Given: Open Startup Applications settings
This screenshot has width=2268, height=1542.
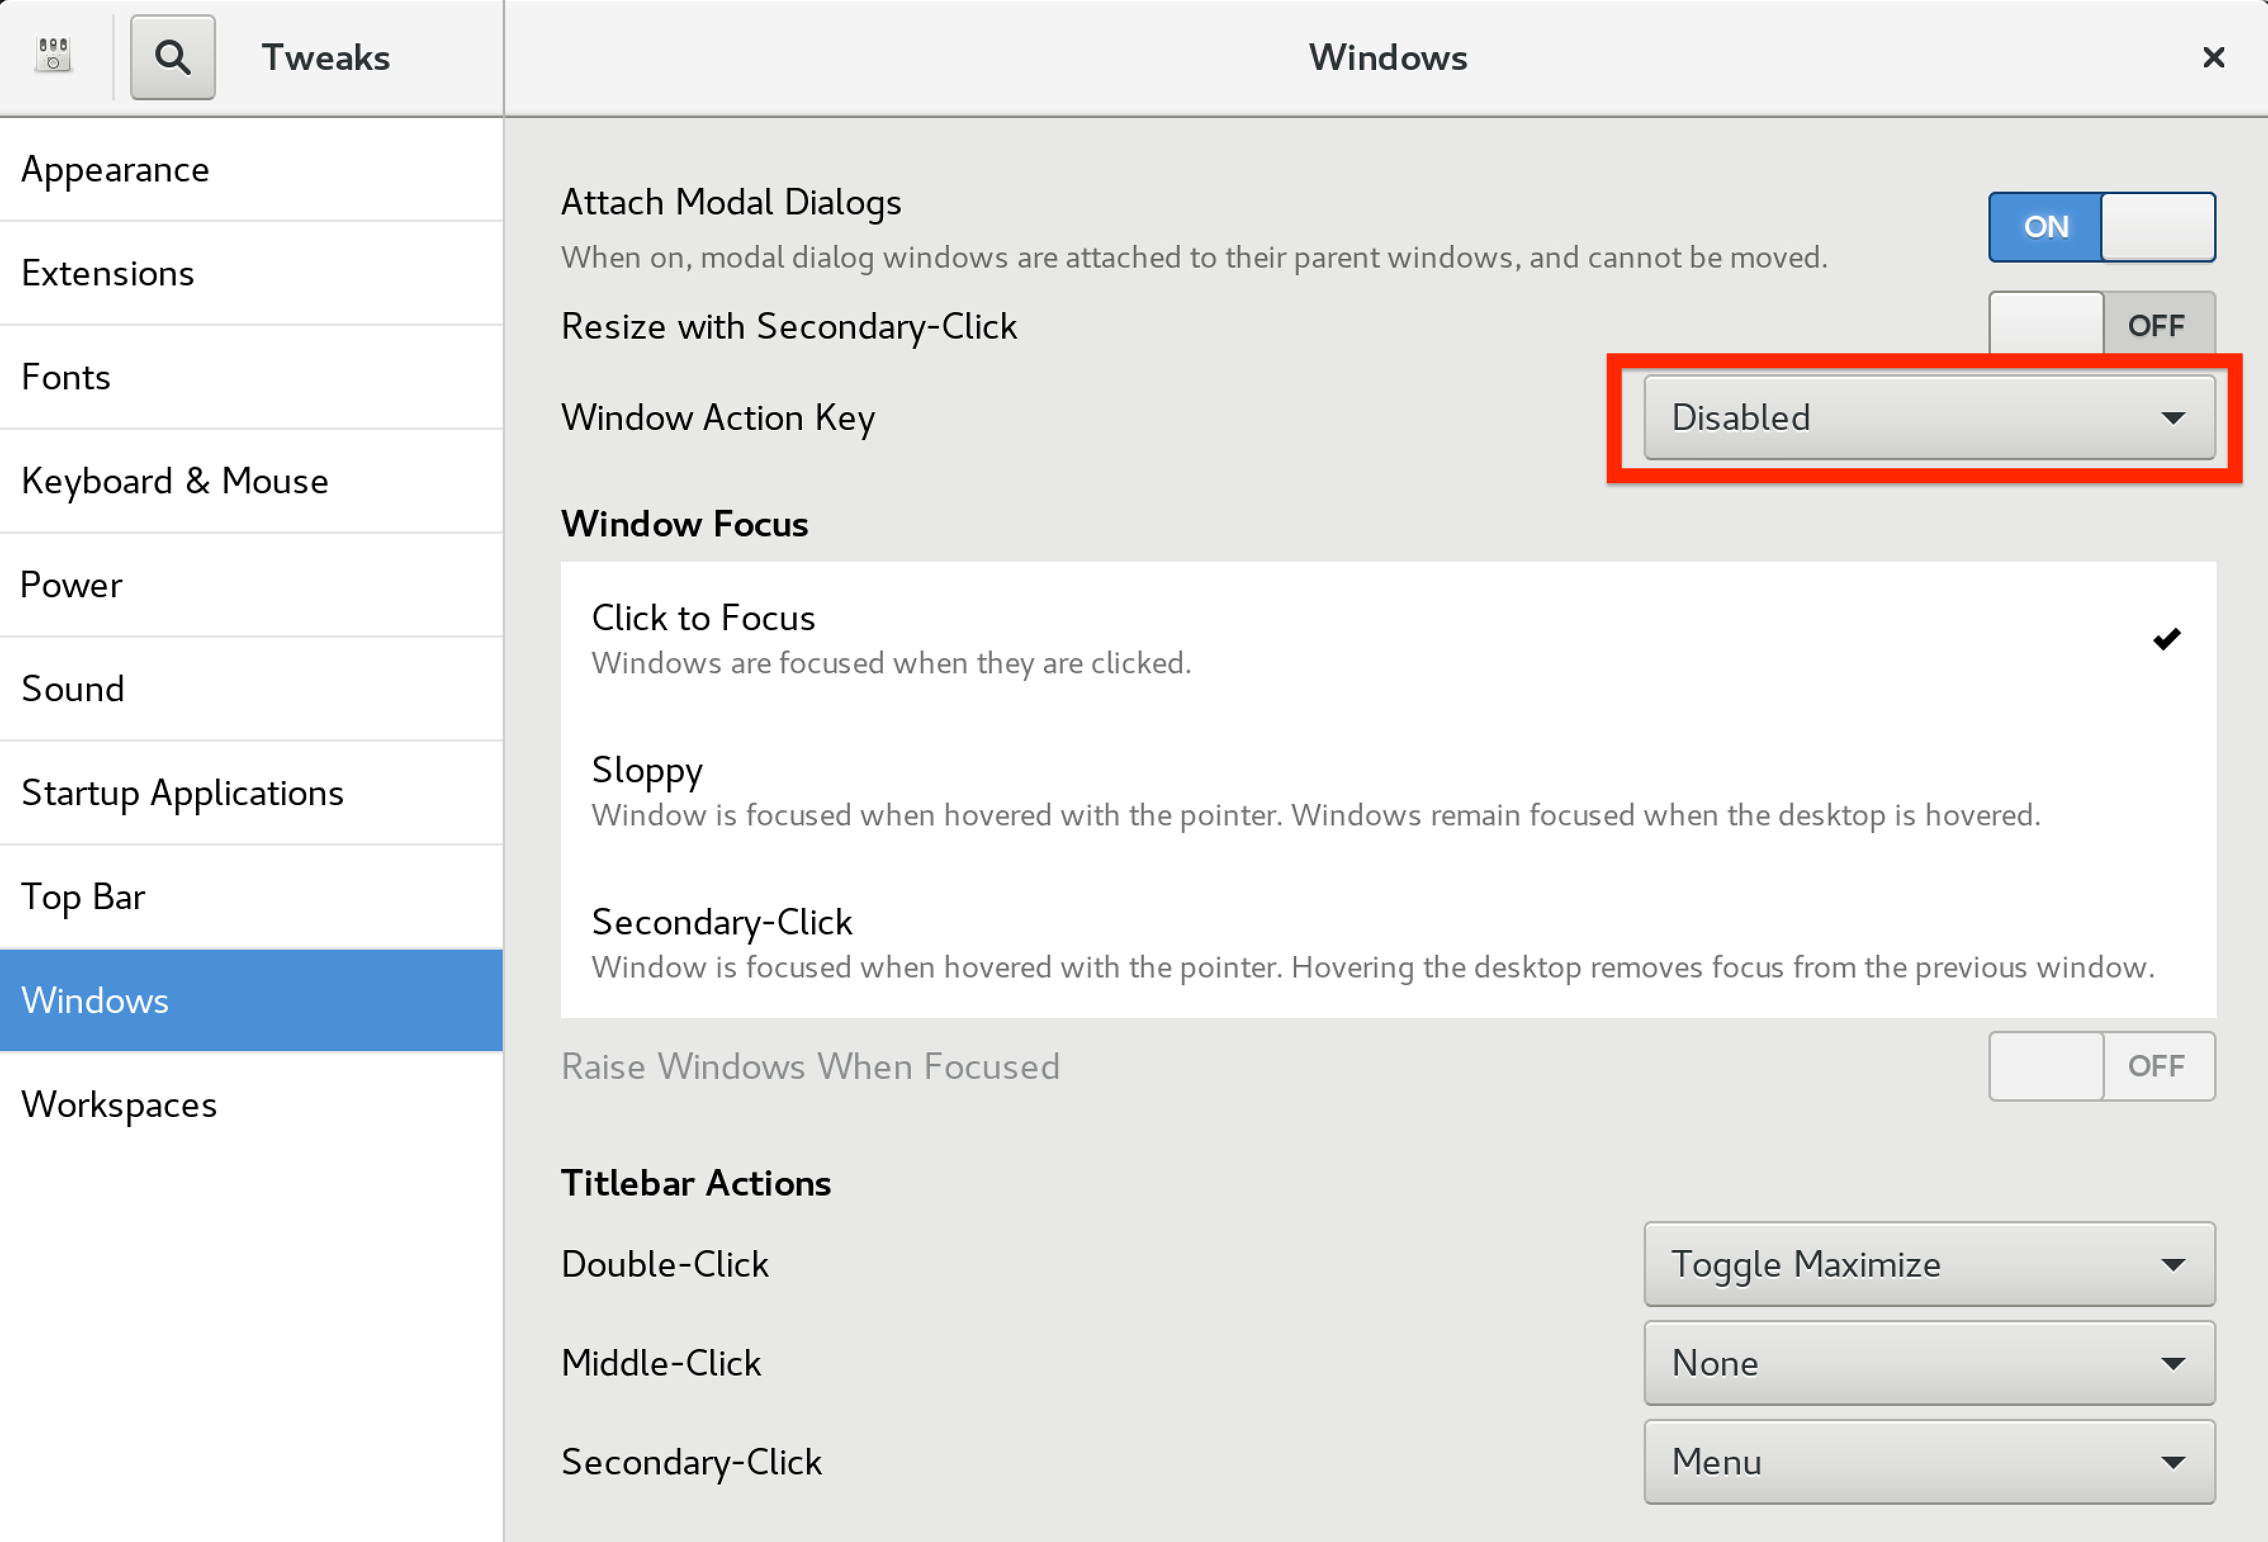Looking at the screenshot, I should click(x=182, y=792).
